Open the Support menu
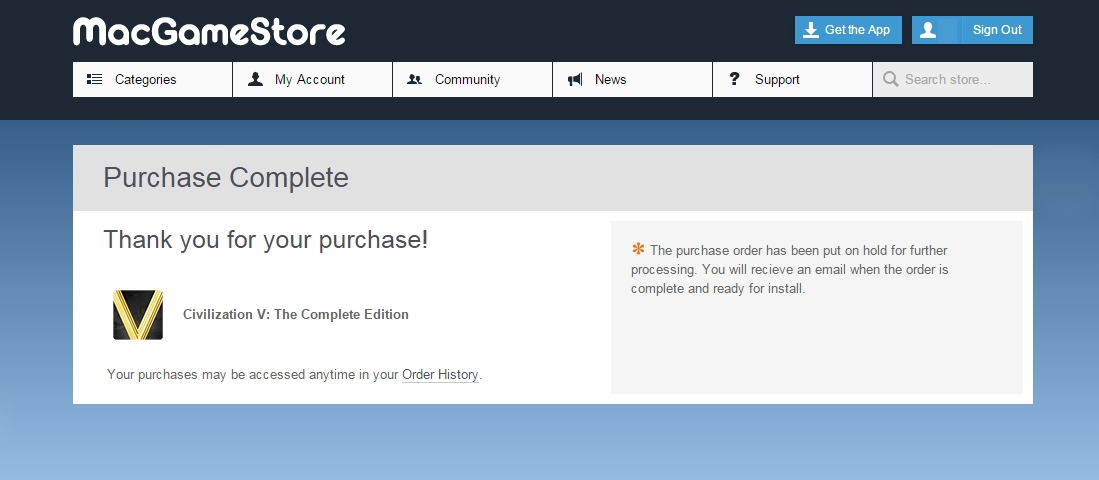Screen dimensions: 1099x480 coord(793,79)
